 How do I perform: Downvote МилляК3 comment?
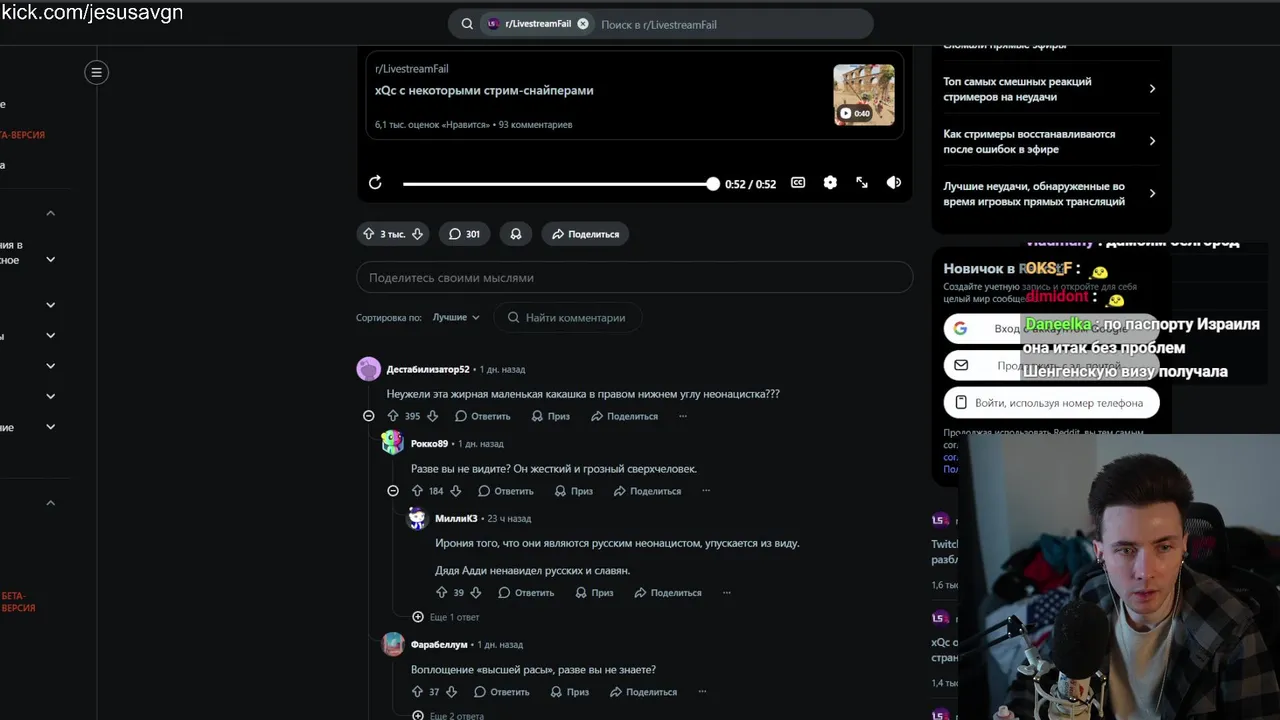pos(476,593)
